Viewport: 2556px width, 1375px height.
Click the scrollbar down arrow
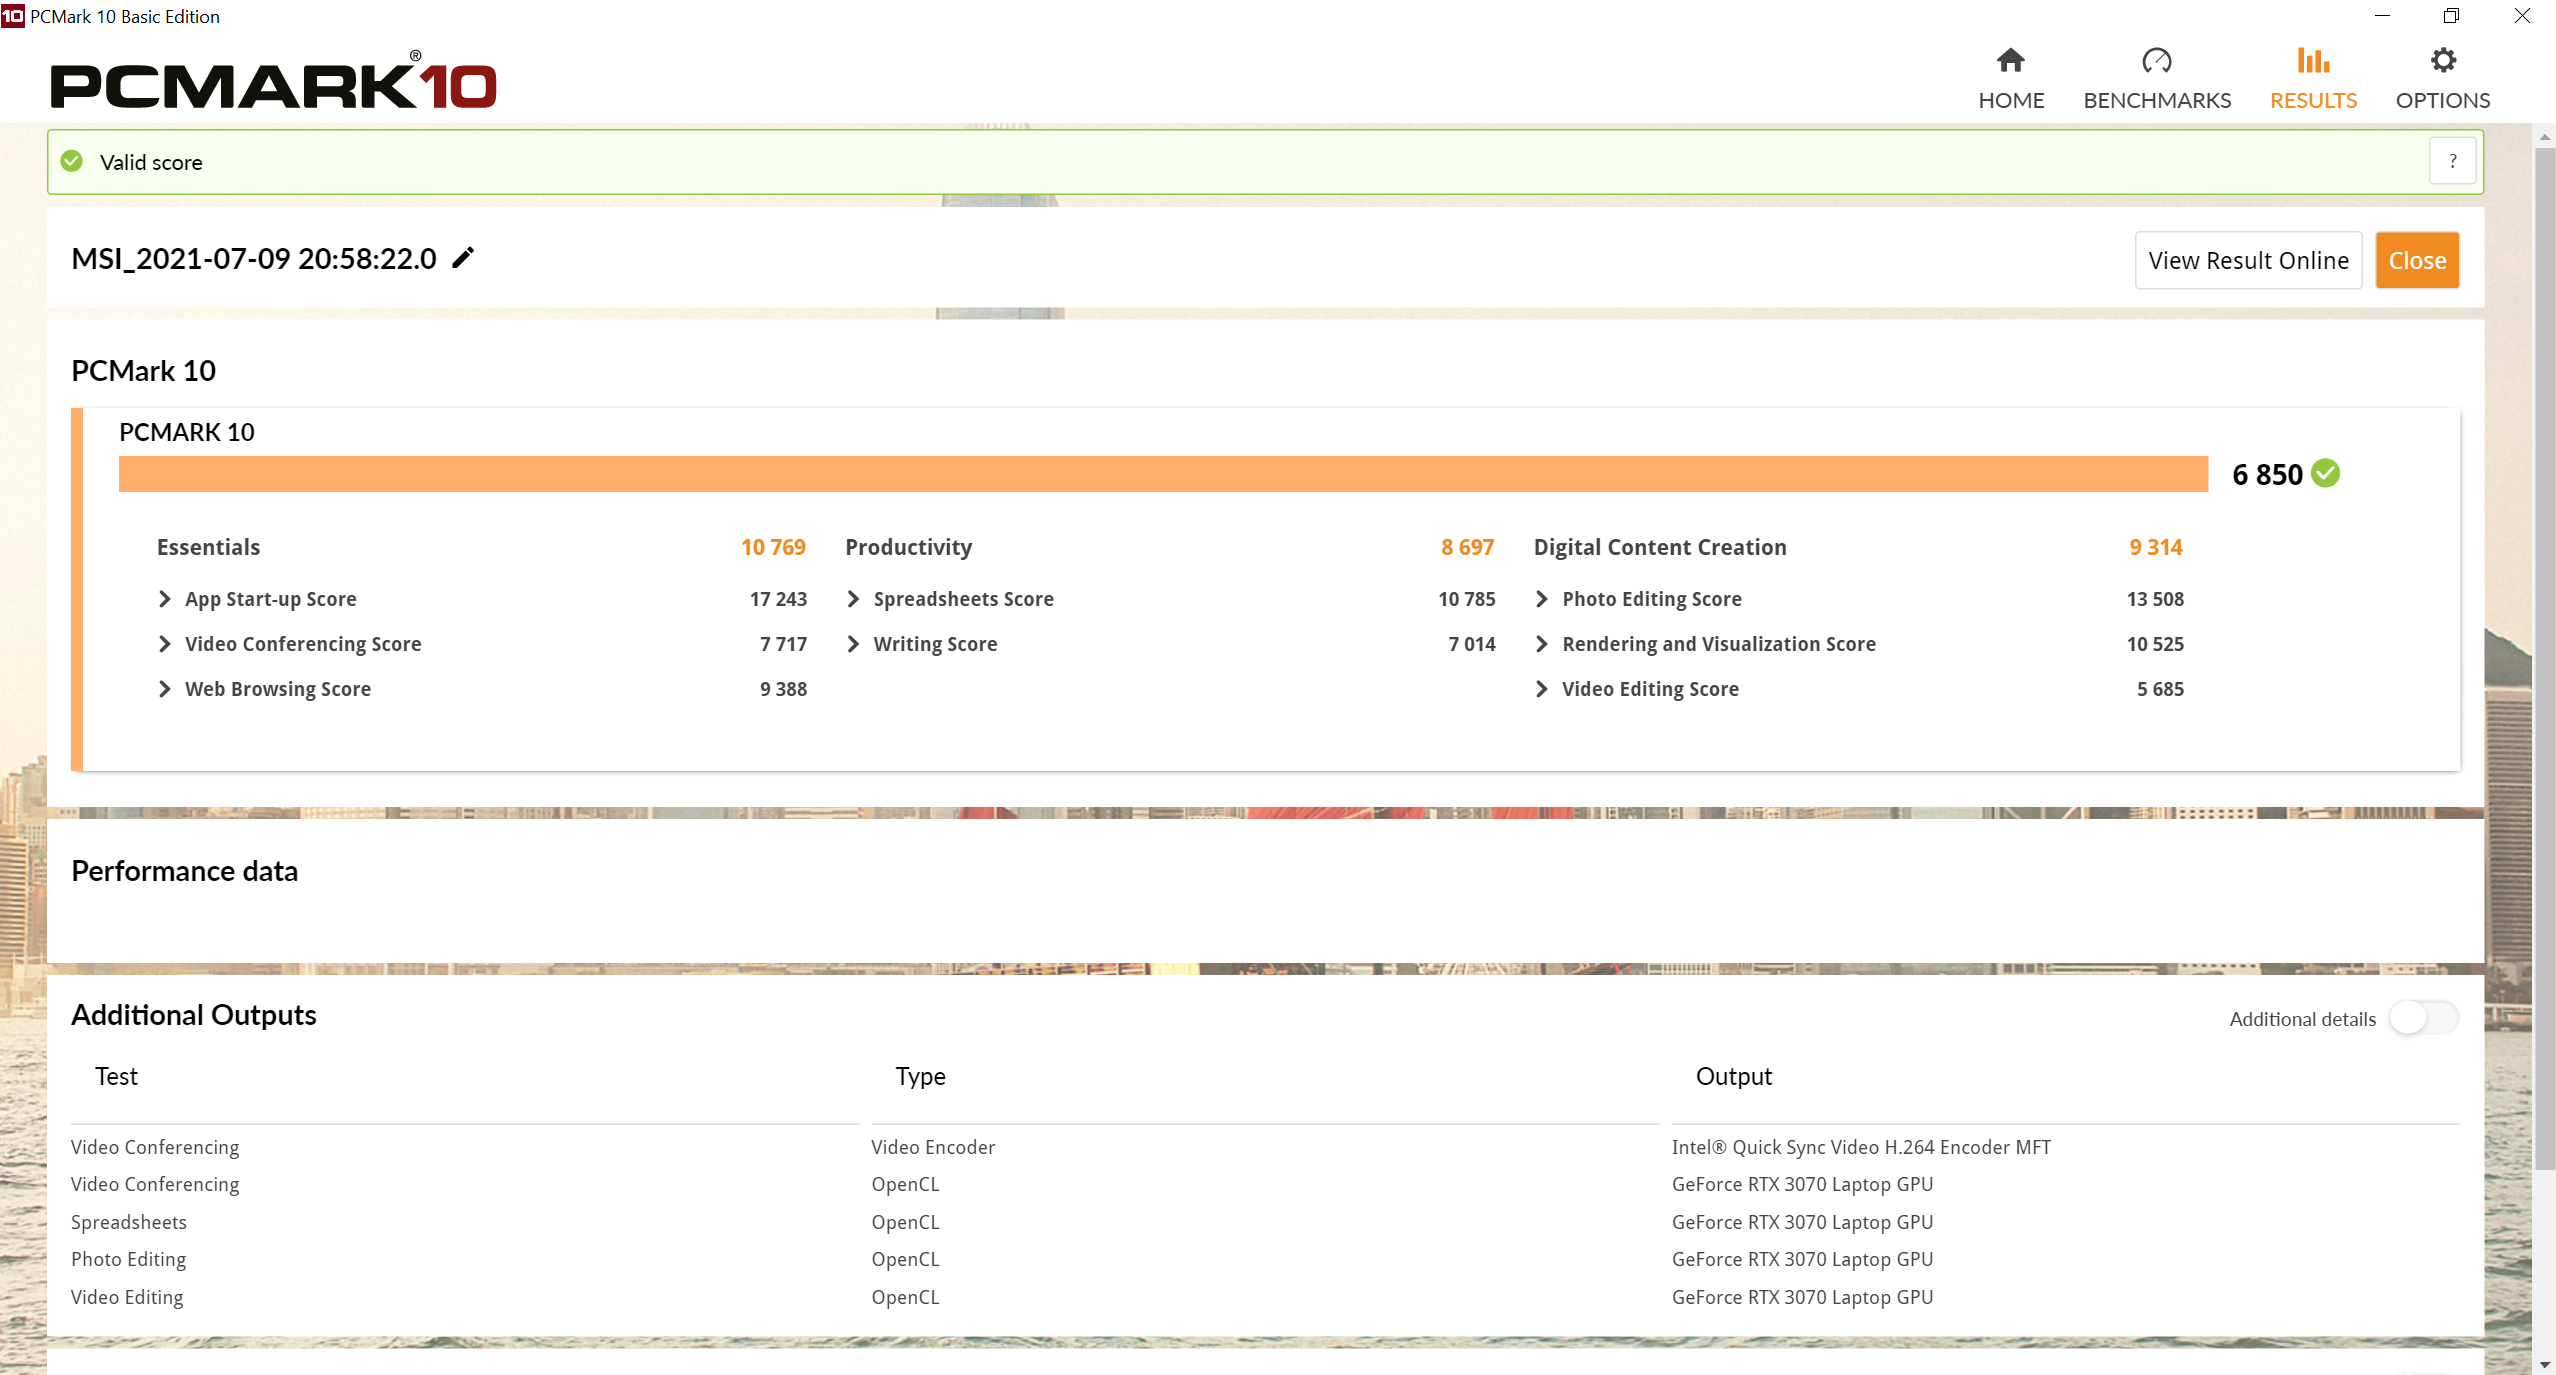pos(2545,1365)
